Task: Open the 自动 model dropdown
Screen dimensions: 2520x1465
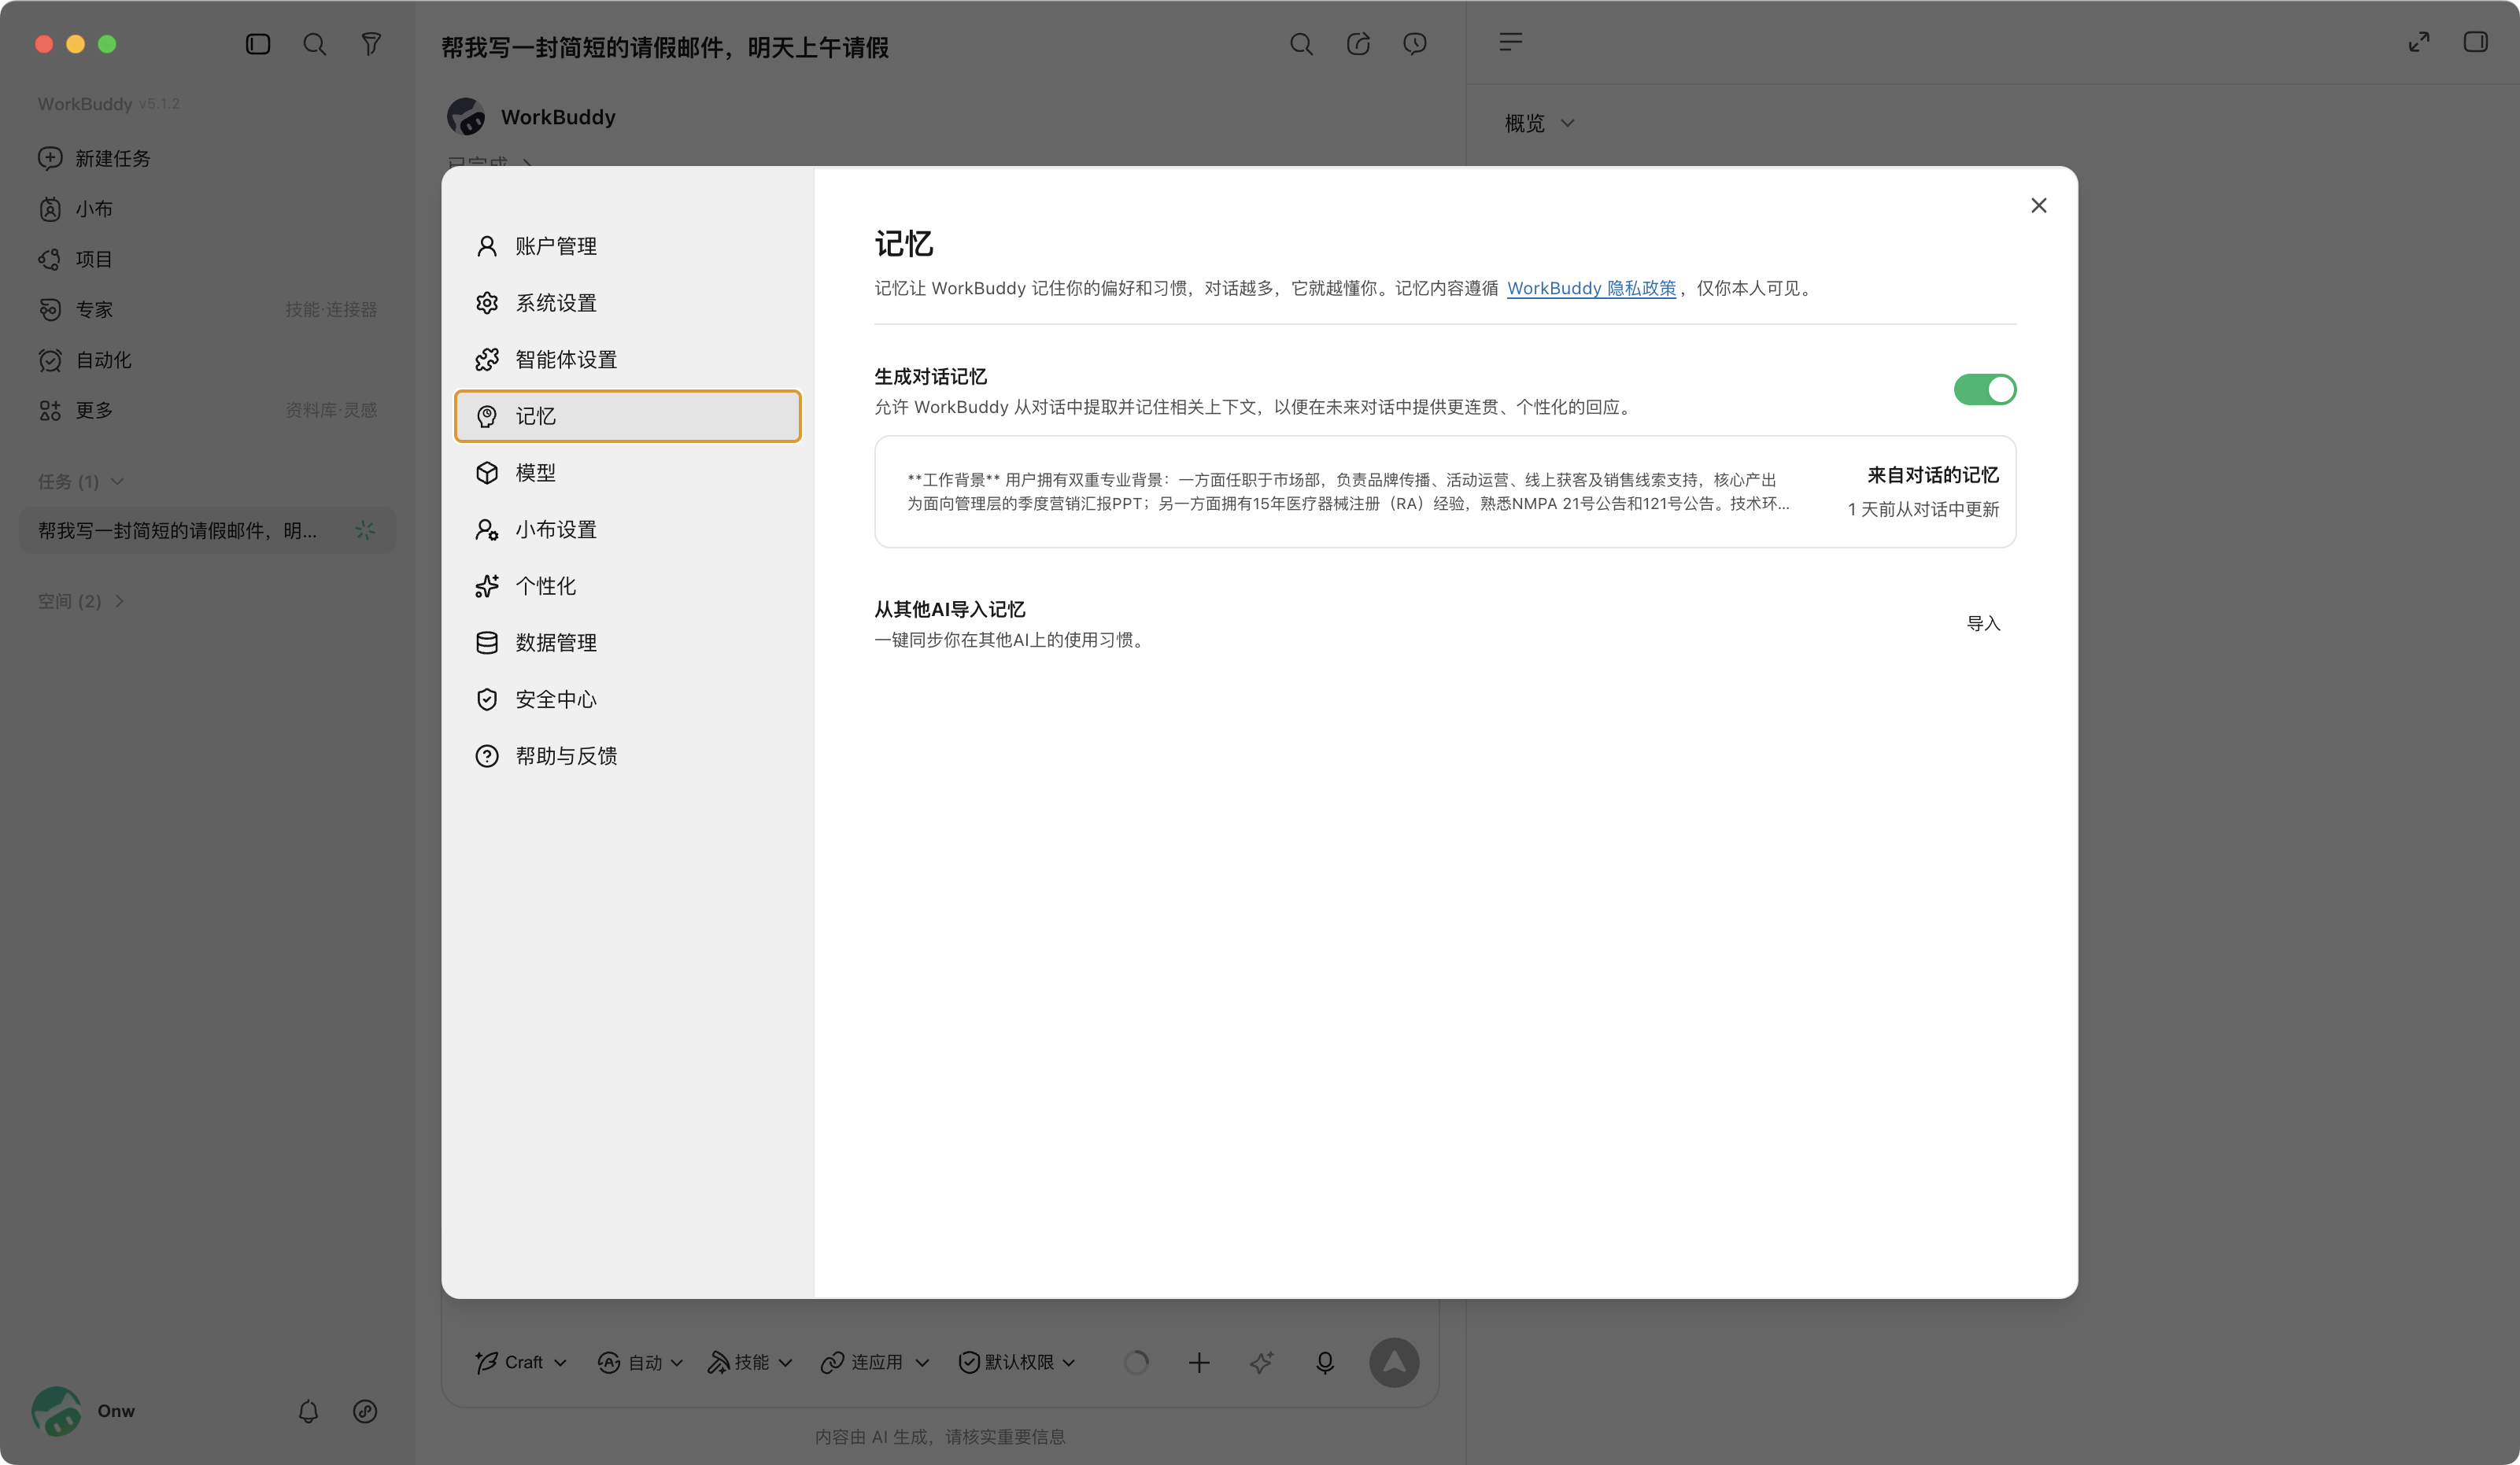Action: [640, 1362]
